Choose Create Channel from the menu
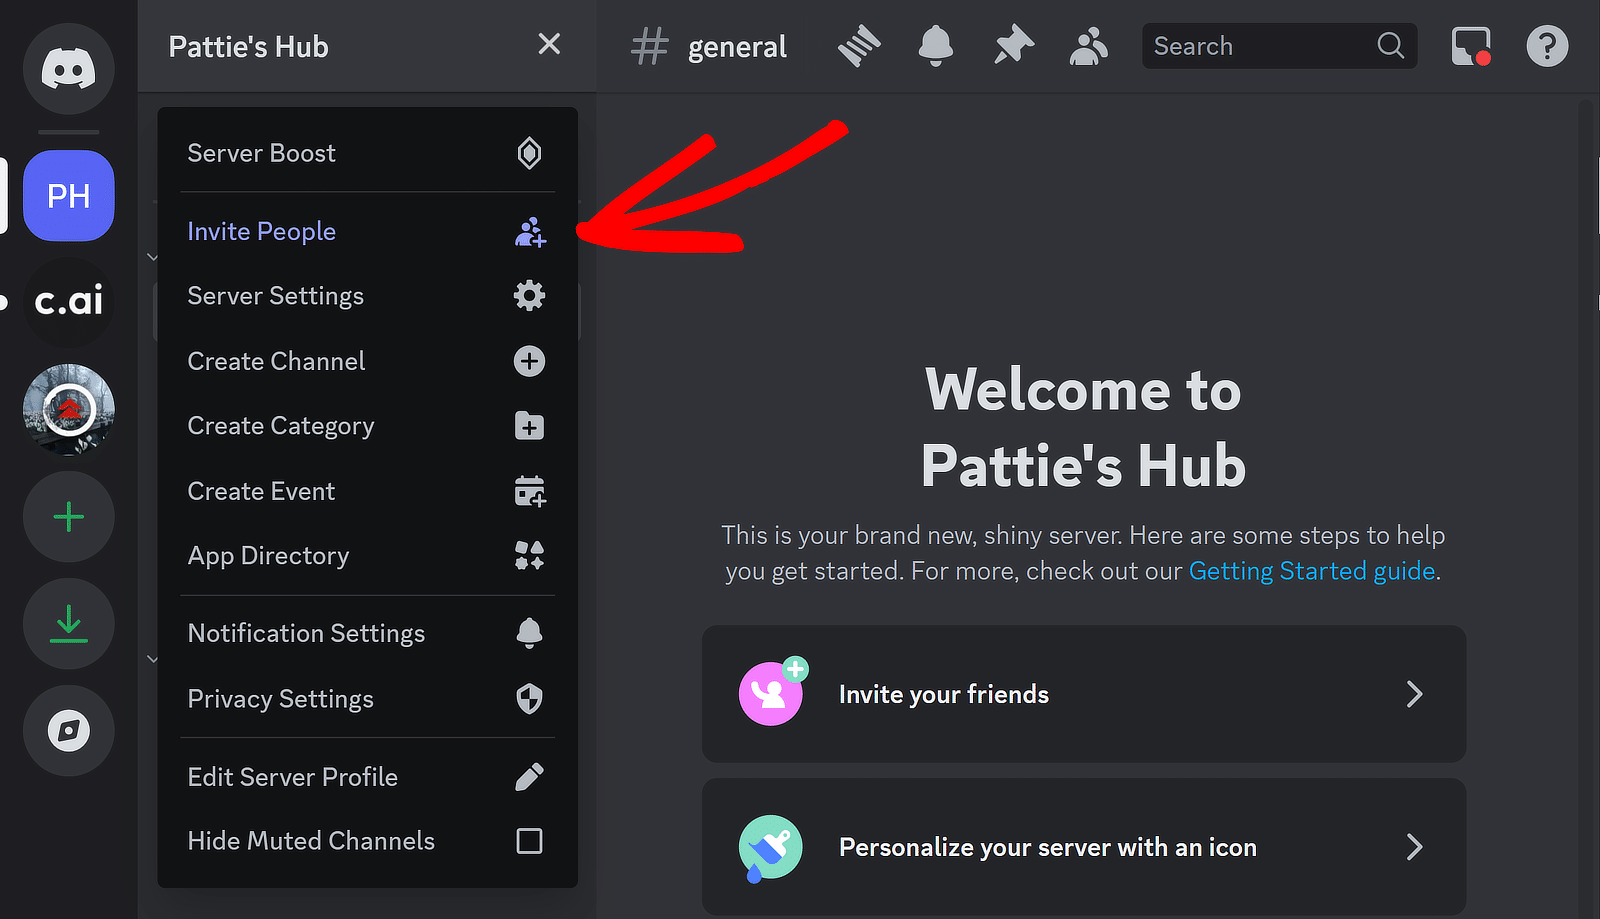 coord(276,361)
